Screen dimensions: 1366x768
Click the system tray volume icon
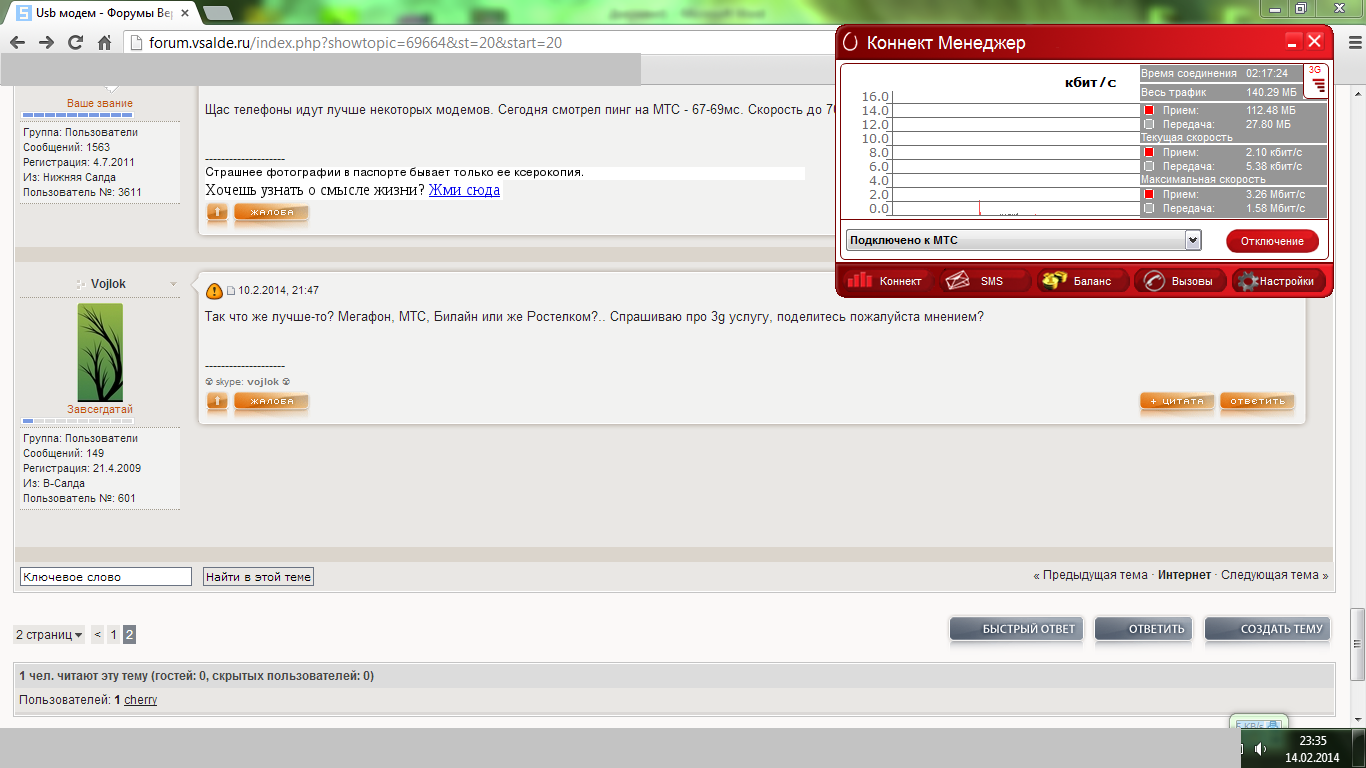1260,748
